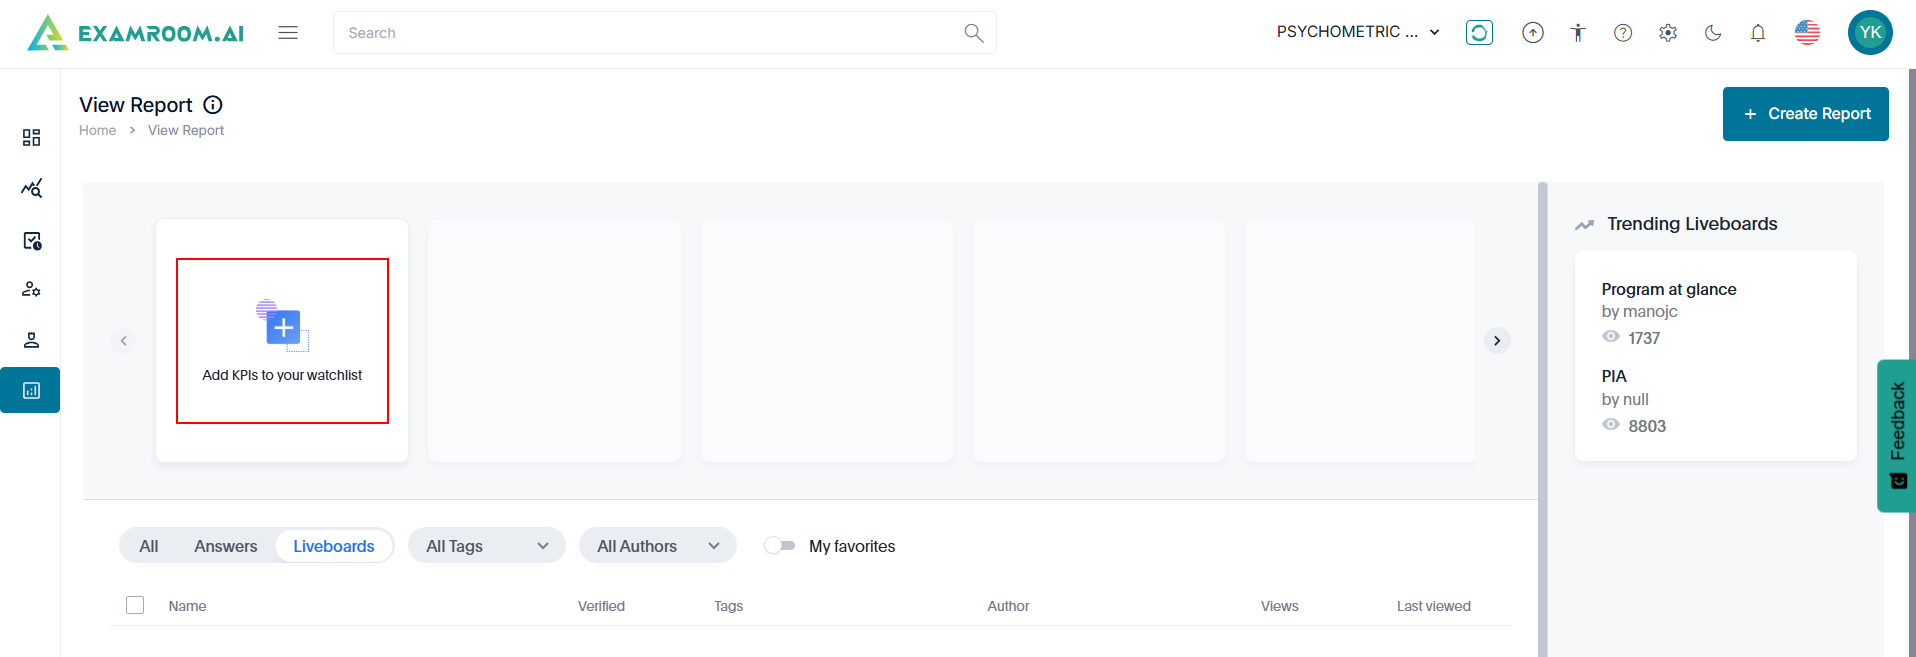
Task: Expand the All Tags dropdown
Action: click(487, 546)
